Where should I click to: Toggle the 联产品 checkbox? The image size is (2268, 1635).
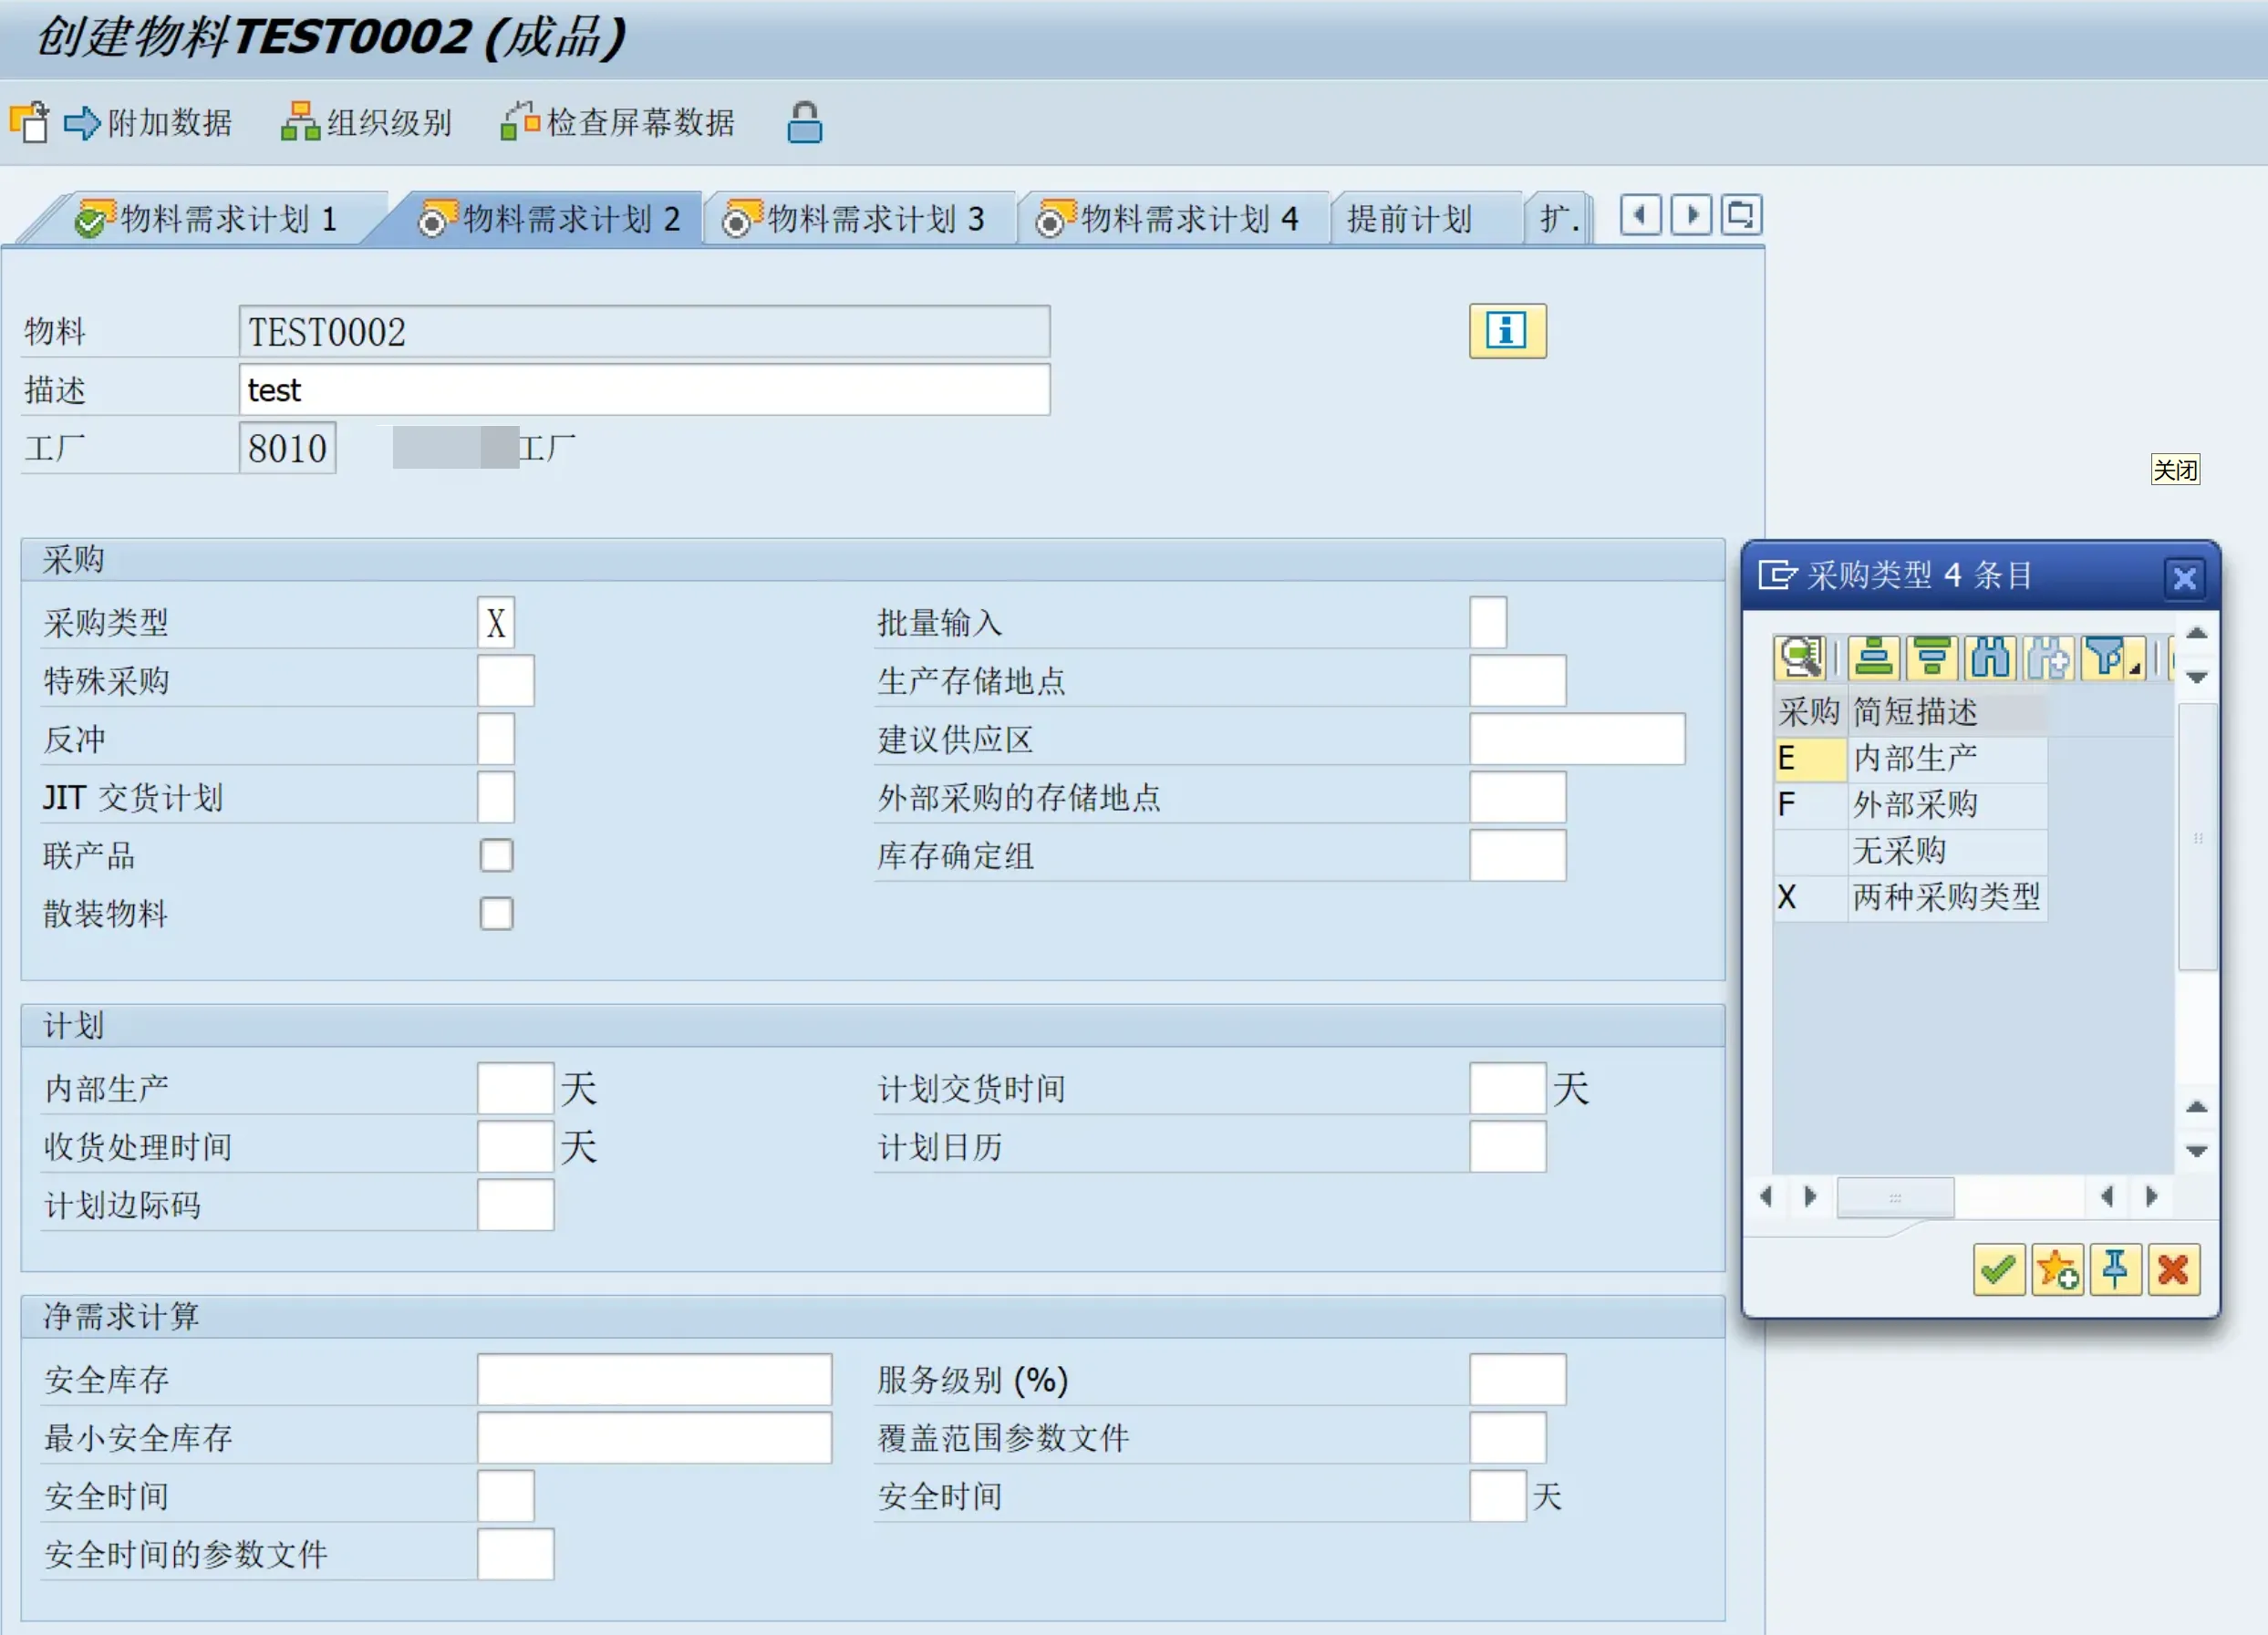[x=496, y=855]
